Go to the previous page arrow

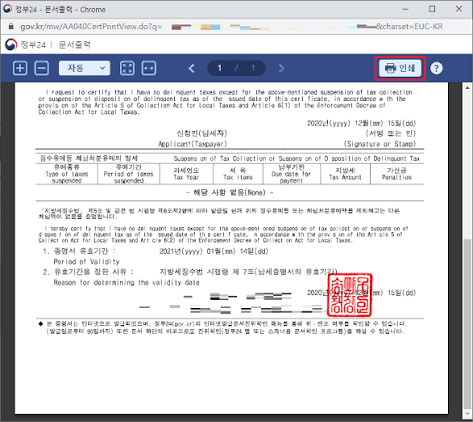pos(191,68)
